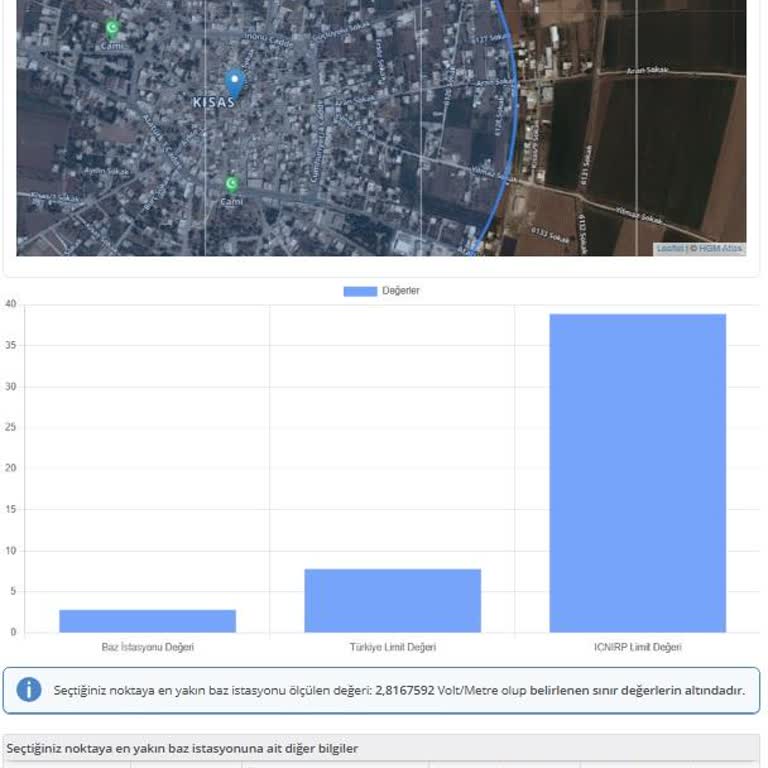Click the Baz İstasyonu Değeri bar
This screenshot has height=768, width=768.
pos(147,621)
